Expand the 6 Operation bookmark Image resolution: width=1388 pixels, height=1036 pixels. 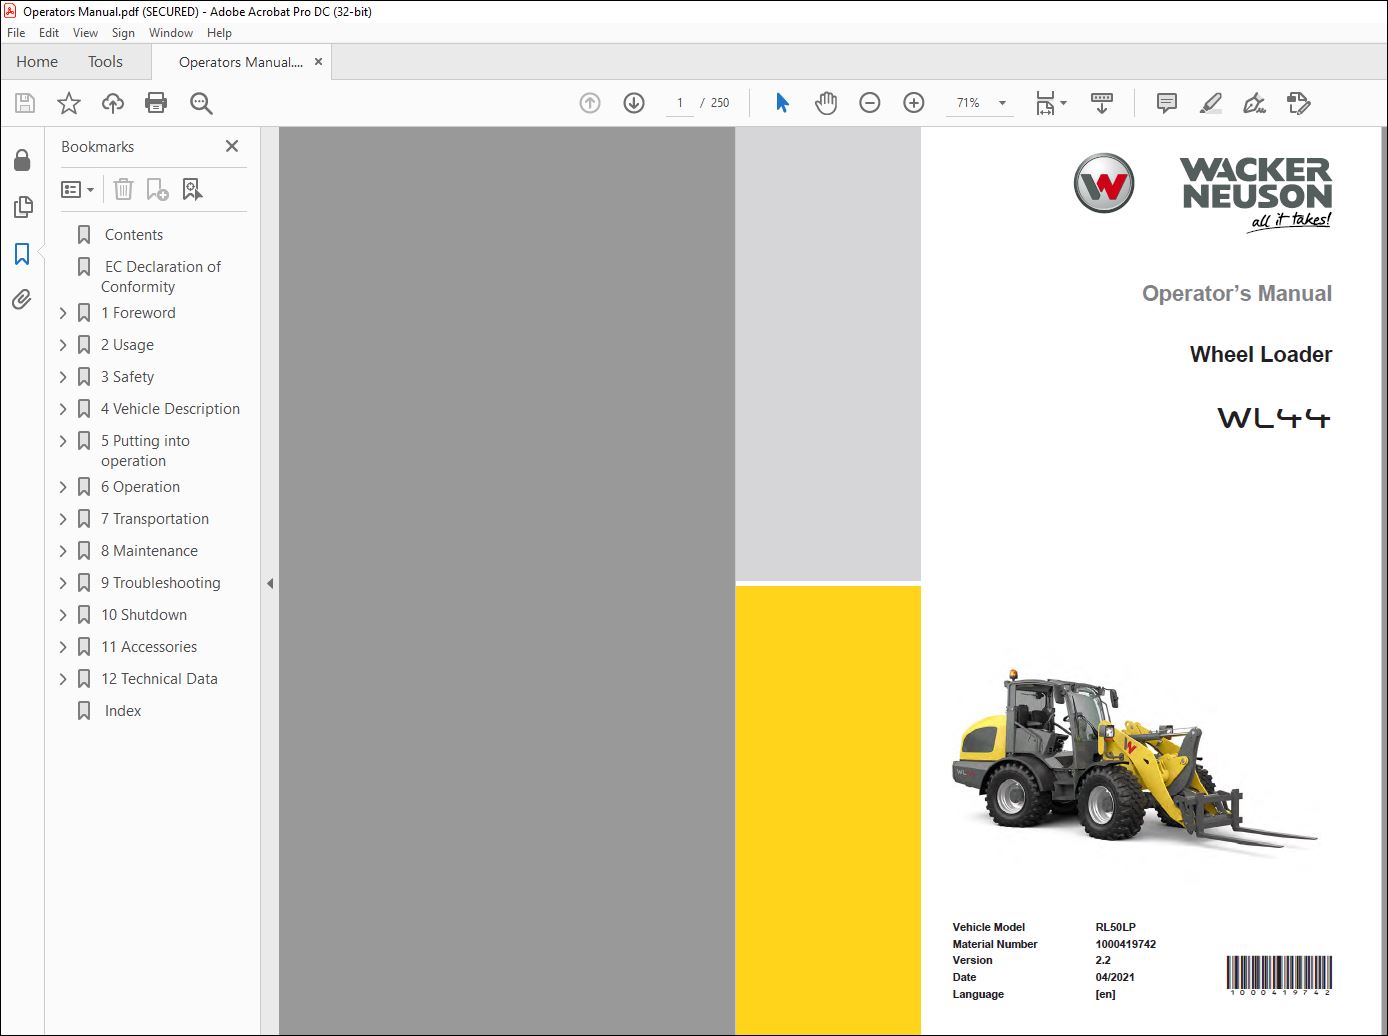tap(63, 487)
